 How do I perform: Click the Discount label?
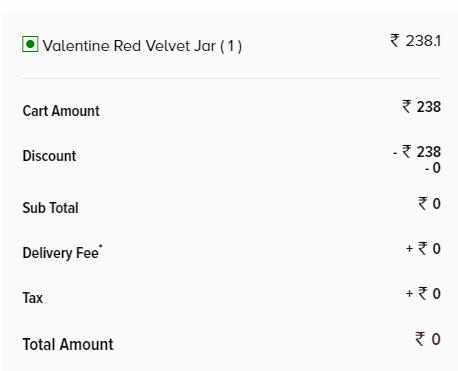(49, 156)
